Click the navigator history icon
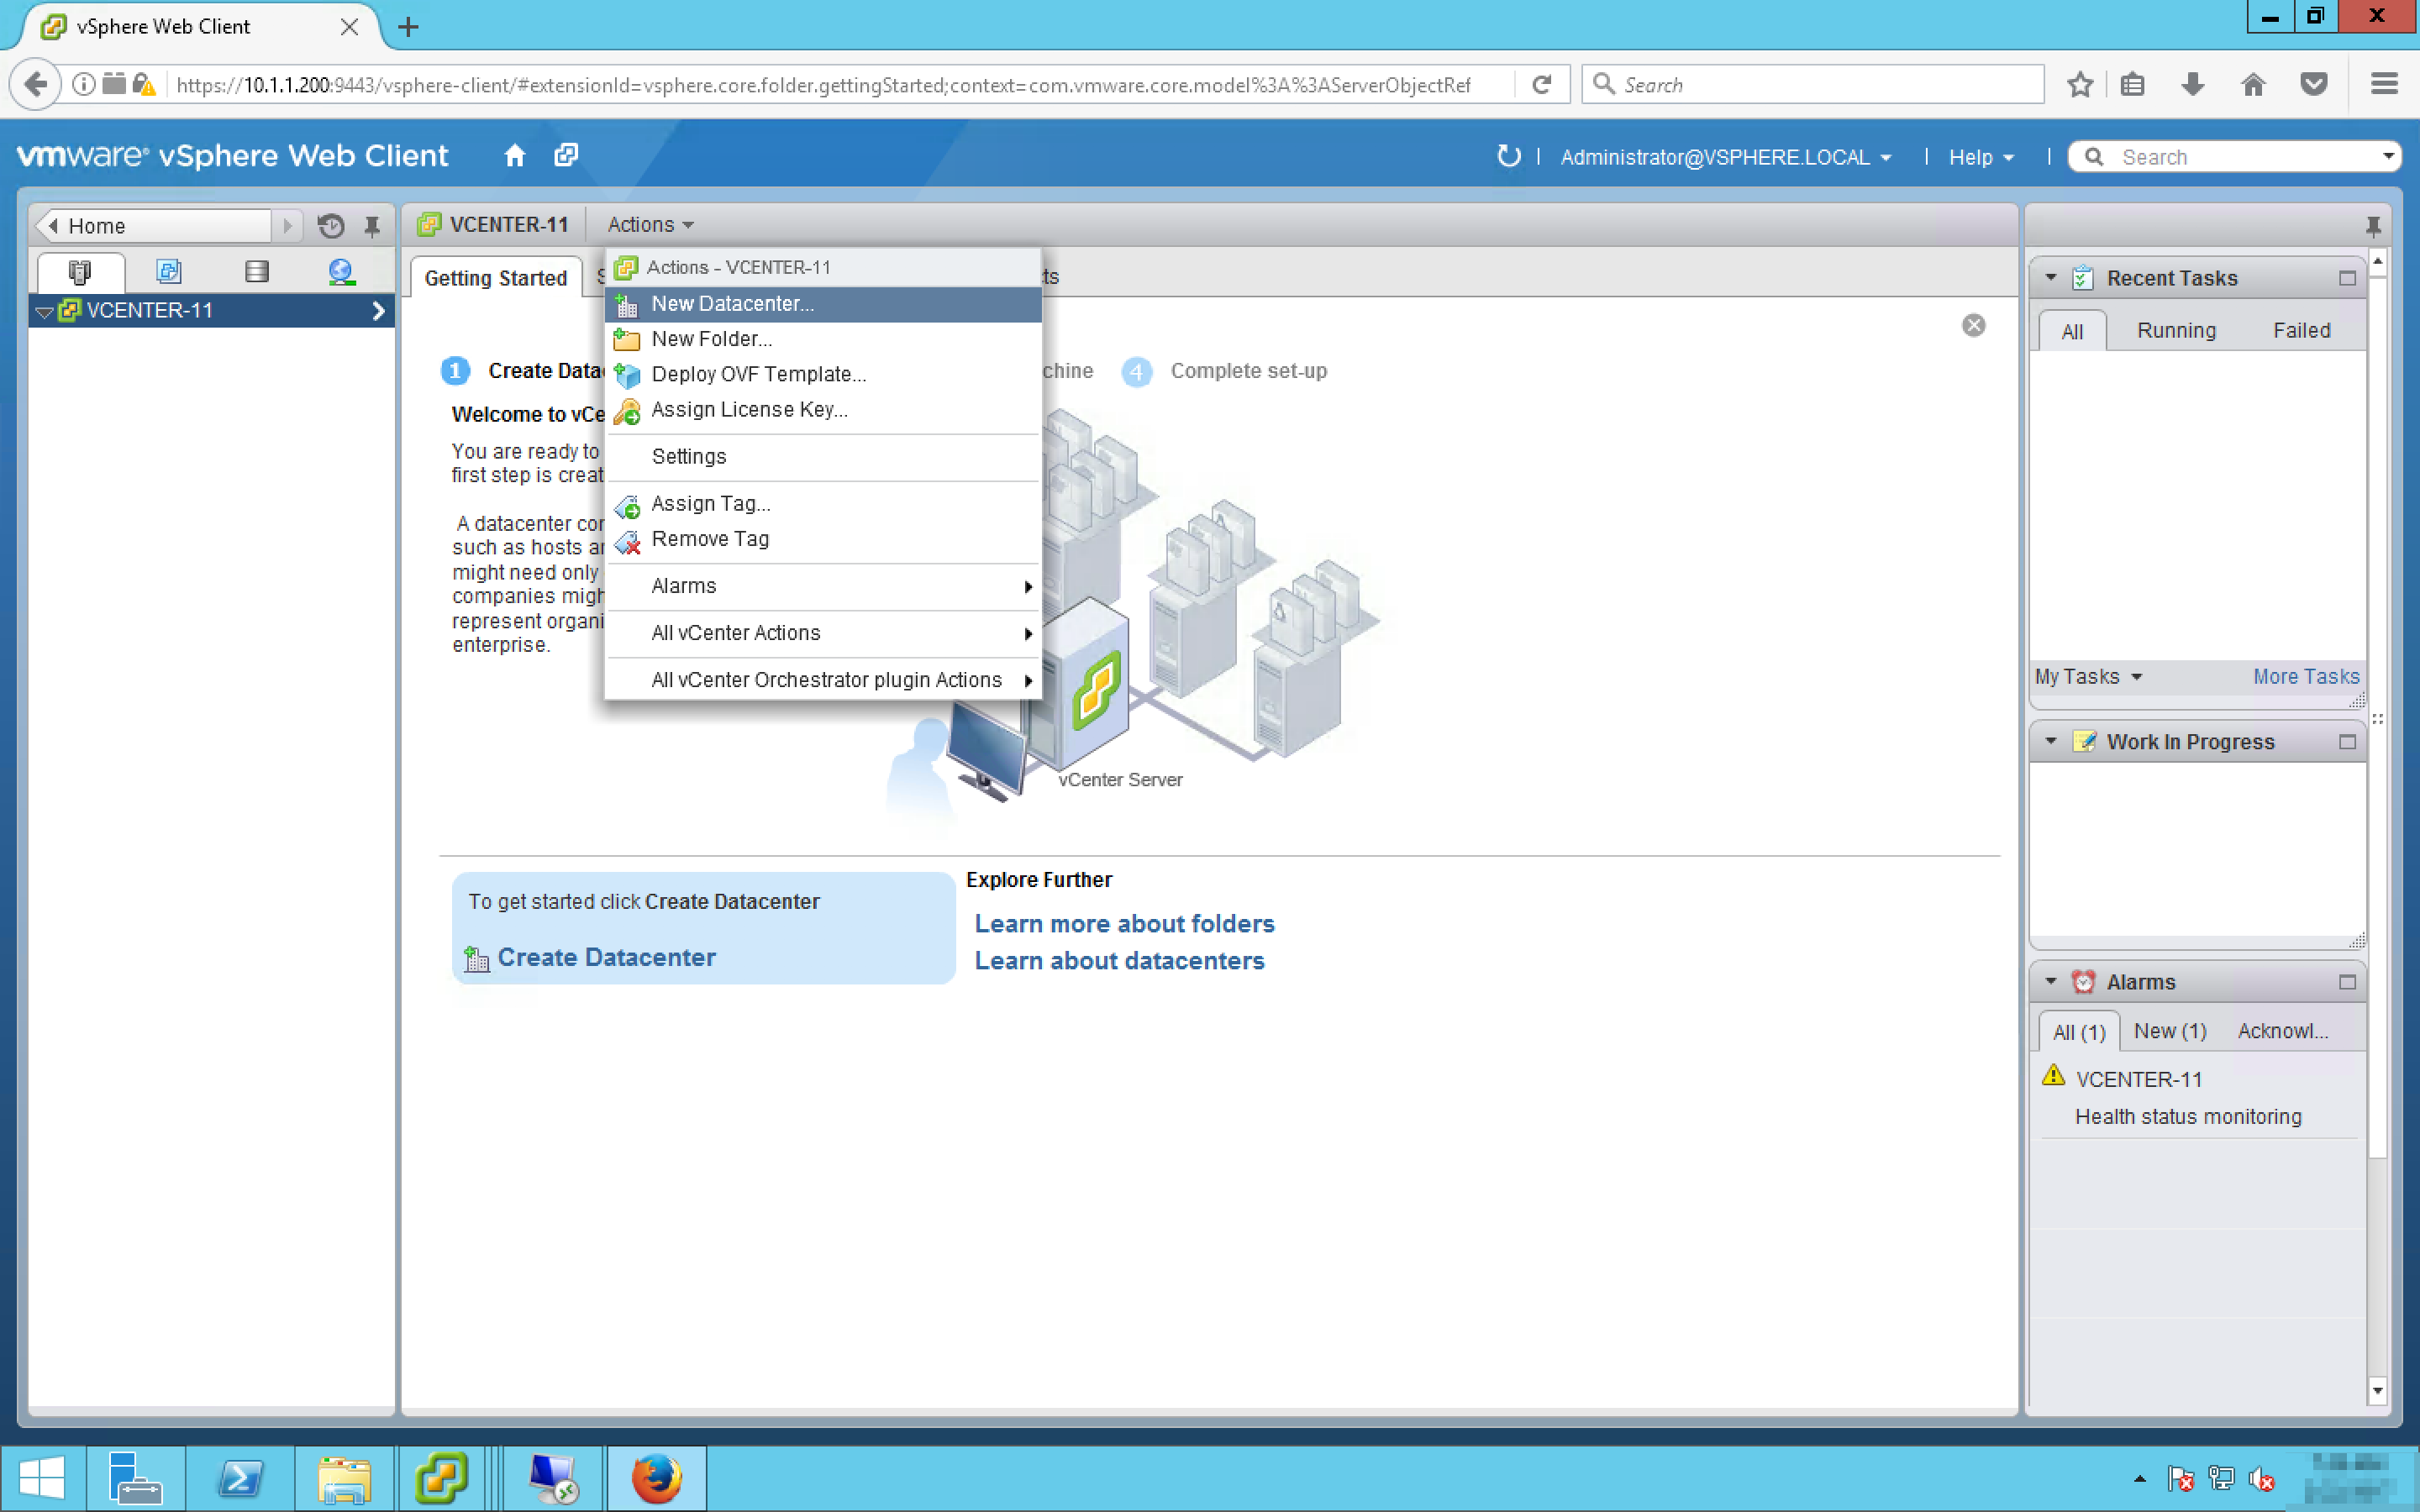The image size is (2420, 1512). tap(331, 226)
